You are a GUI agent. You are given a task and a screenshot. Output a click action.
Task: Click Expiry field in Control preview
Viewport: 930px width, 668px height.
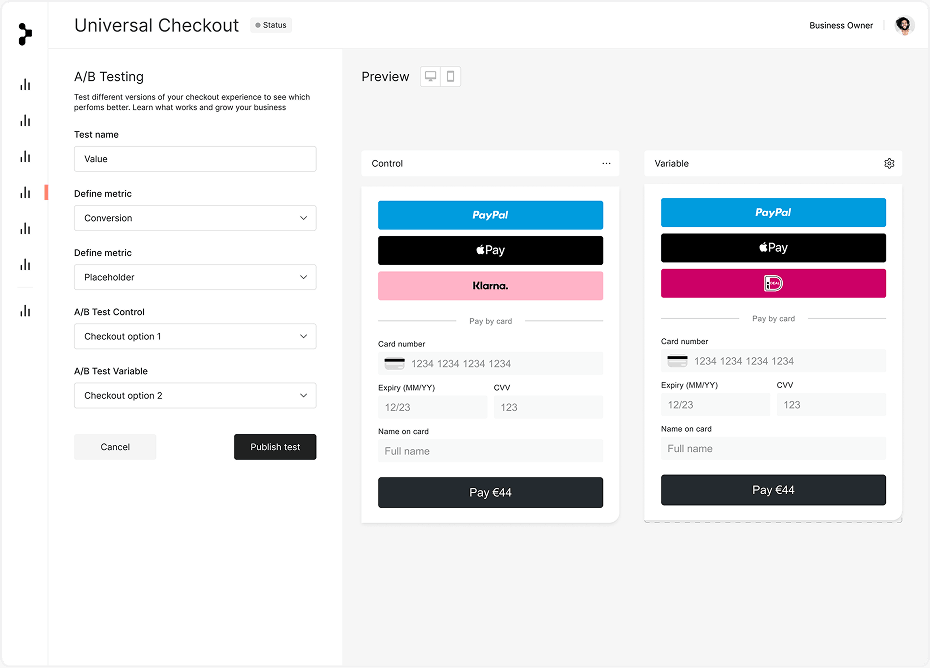(x=432, y=408)
